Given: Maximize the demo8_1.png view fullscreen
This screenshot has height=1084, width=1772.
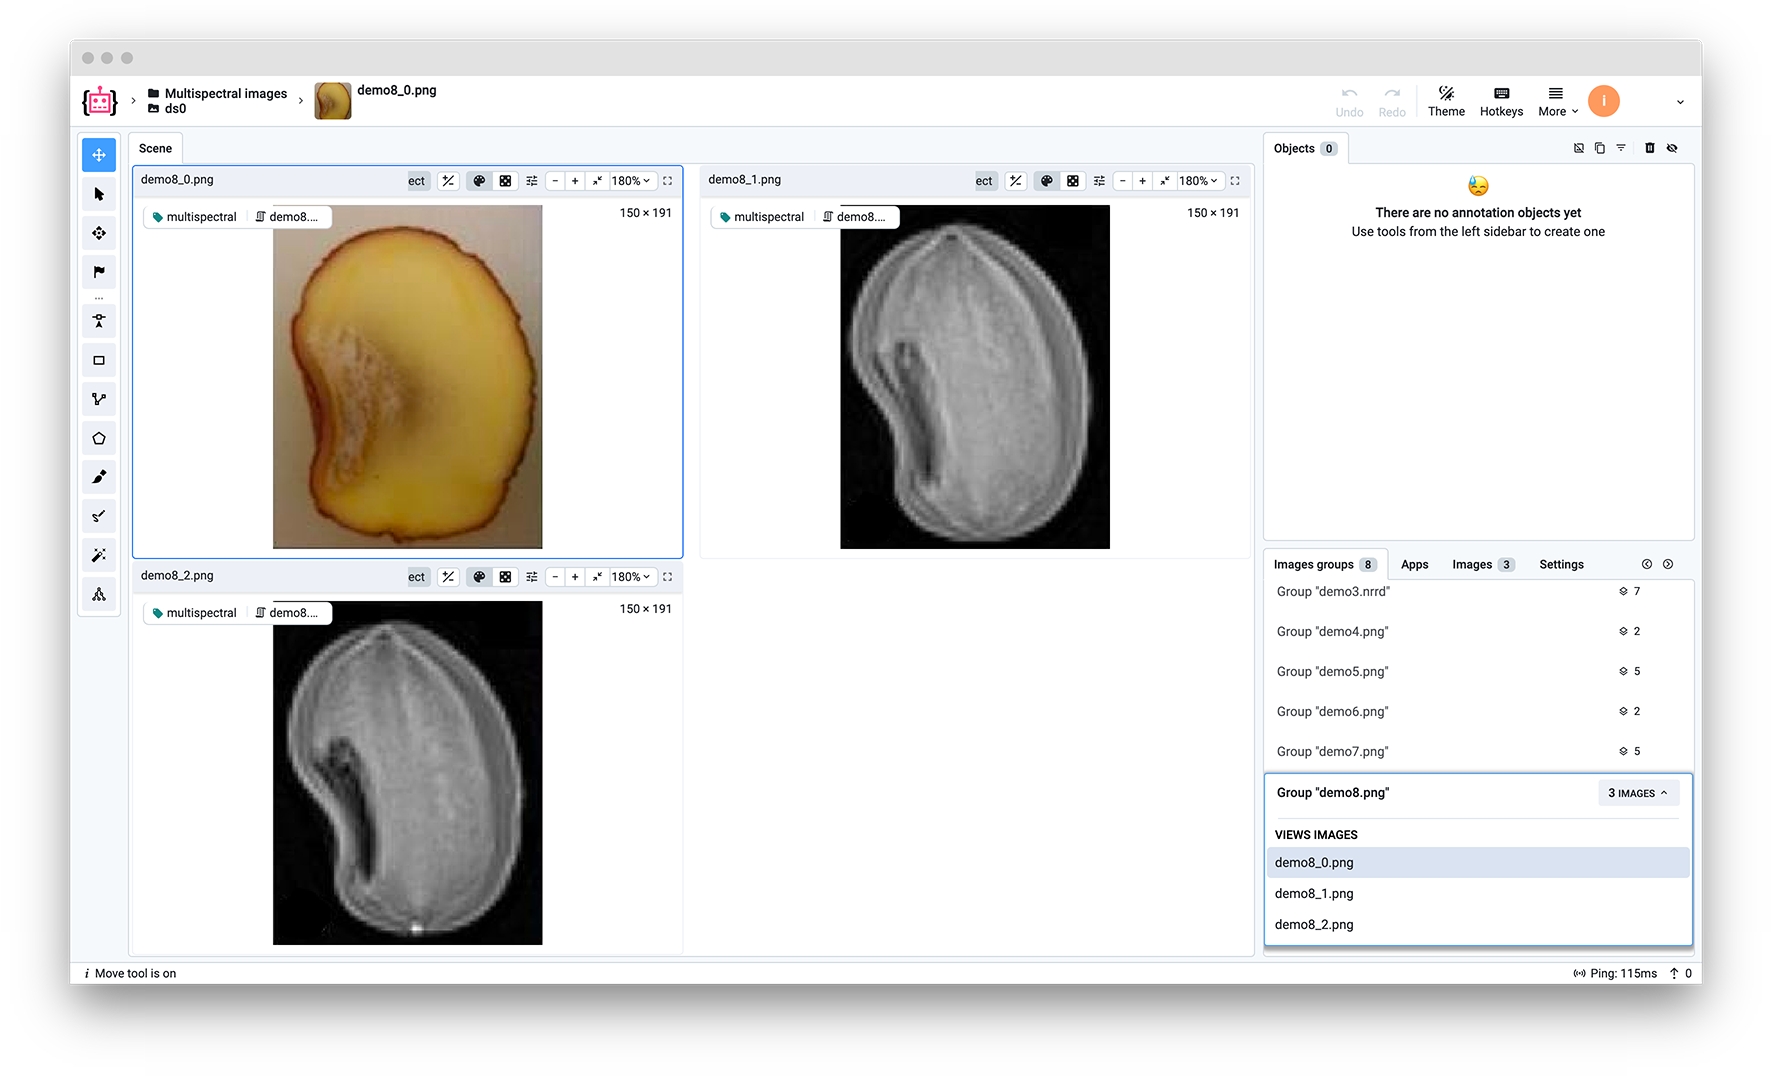Looking at the screenshot, I should [1235, 181].
